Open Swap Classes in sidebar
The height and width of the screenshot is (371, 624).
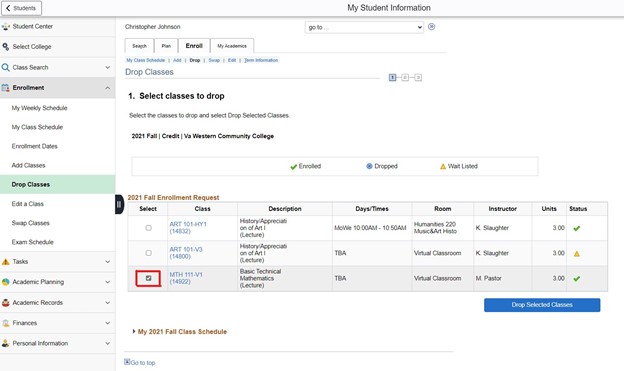pyautogui.click(x=31, y=223)
